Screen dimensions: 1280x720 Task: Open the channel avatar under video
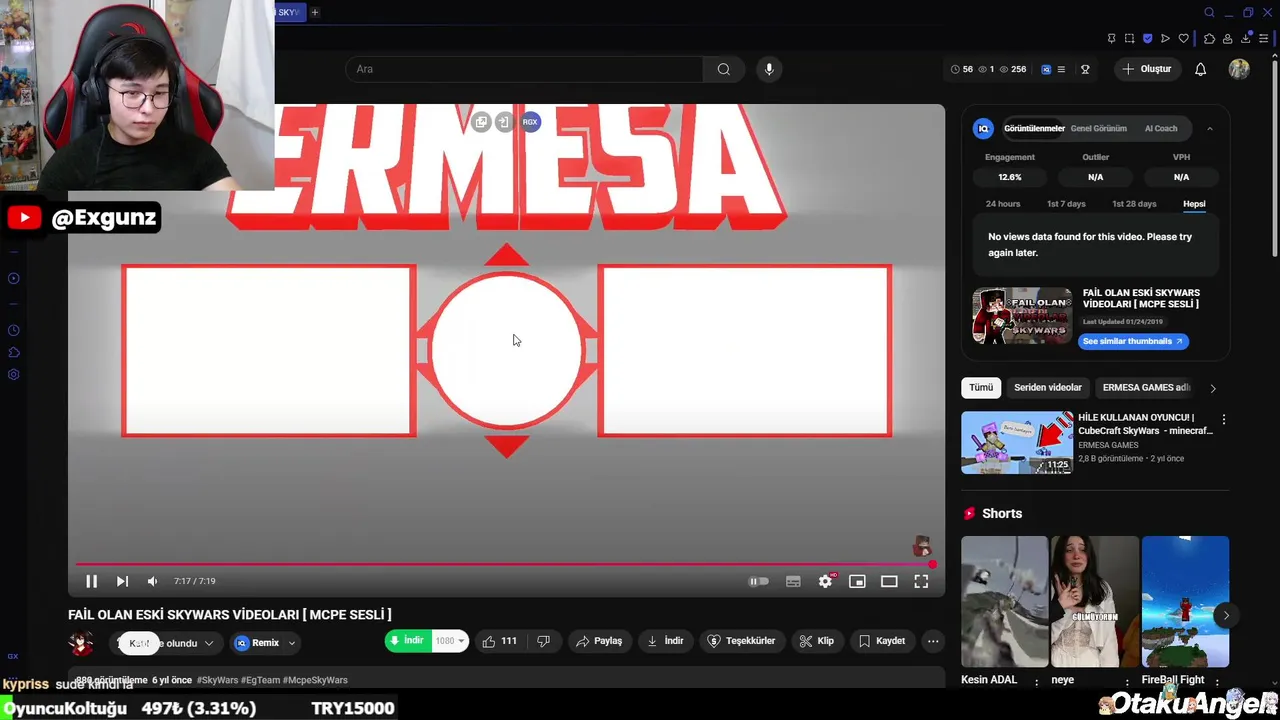coord(80,643)
